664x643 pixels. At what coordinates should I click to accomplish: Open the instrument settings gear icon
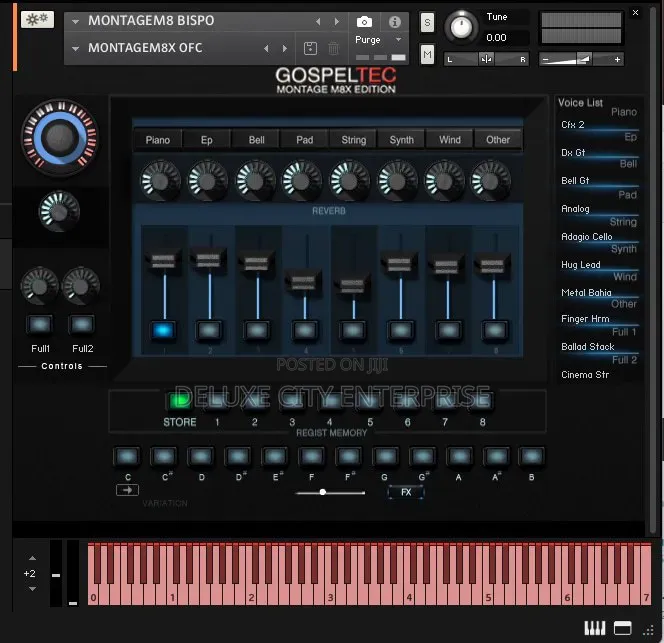point(37,19)
